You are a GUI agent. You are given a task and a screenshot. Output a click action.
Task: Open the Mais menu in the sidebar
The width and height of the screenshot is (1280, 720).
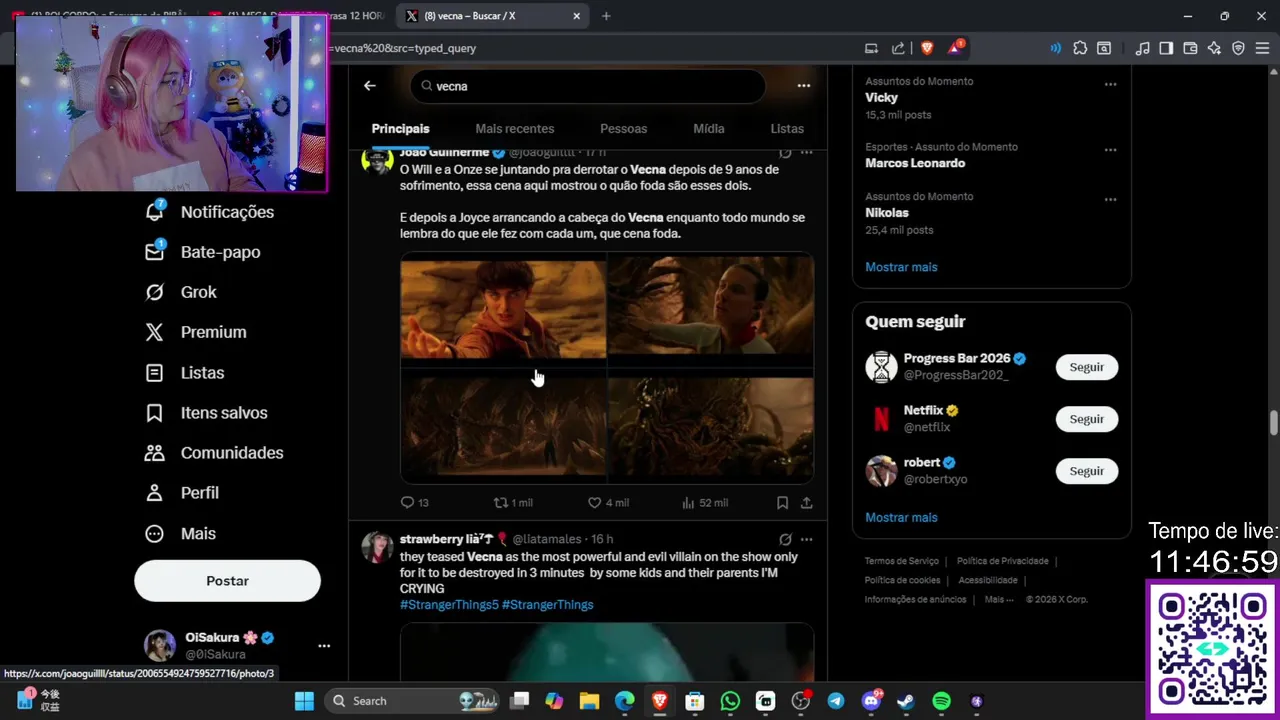pyautogui.click(x=181, y=534)
